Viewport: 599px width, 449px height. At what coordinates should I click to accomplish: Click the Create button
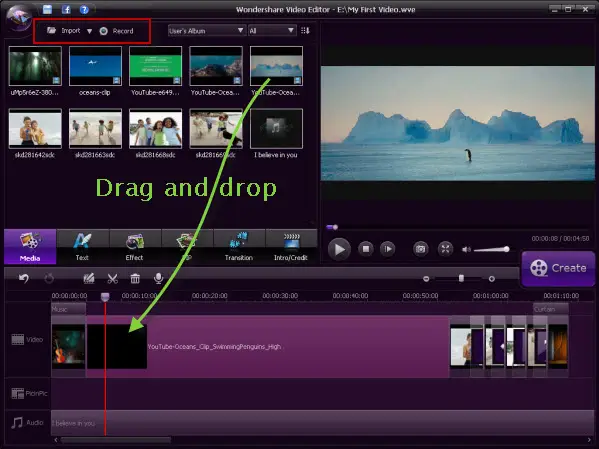(x=558, y=268)
